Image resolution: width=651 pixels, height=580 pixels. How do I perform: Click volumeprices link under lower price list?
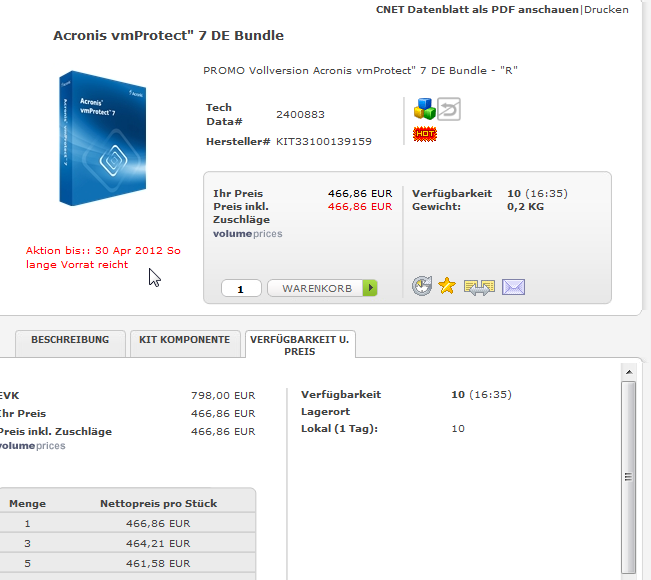click(32, 446)
